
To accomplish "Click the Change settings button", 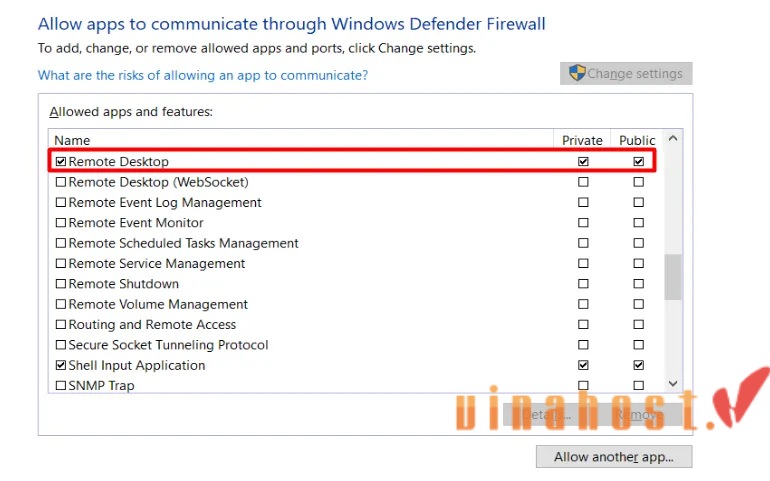I will [626, 73].
